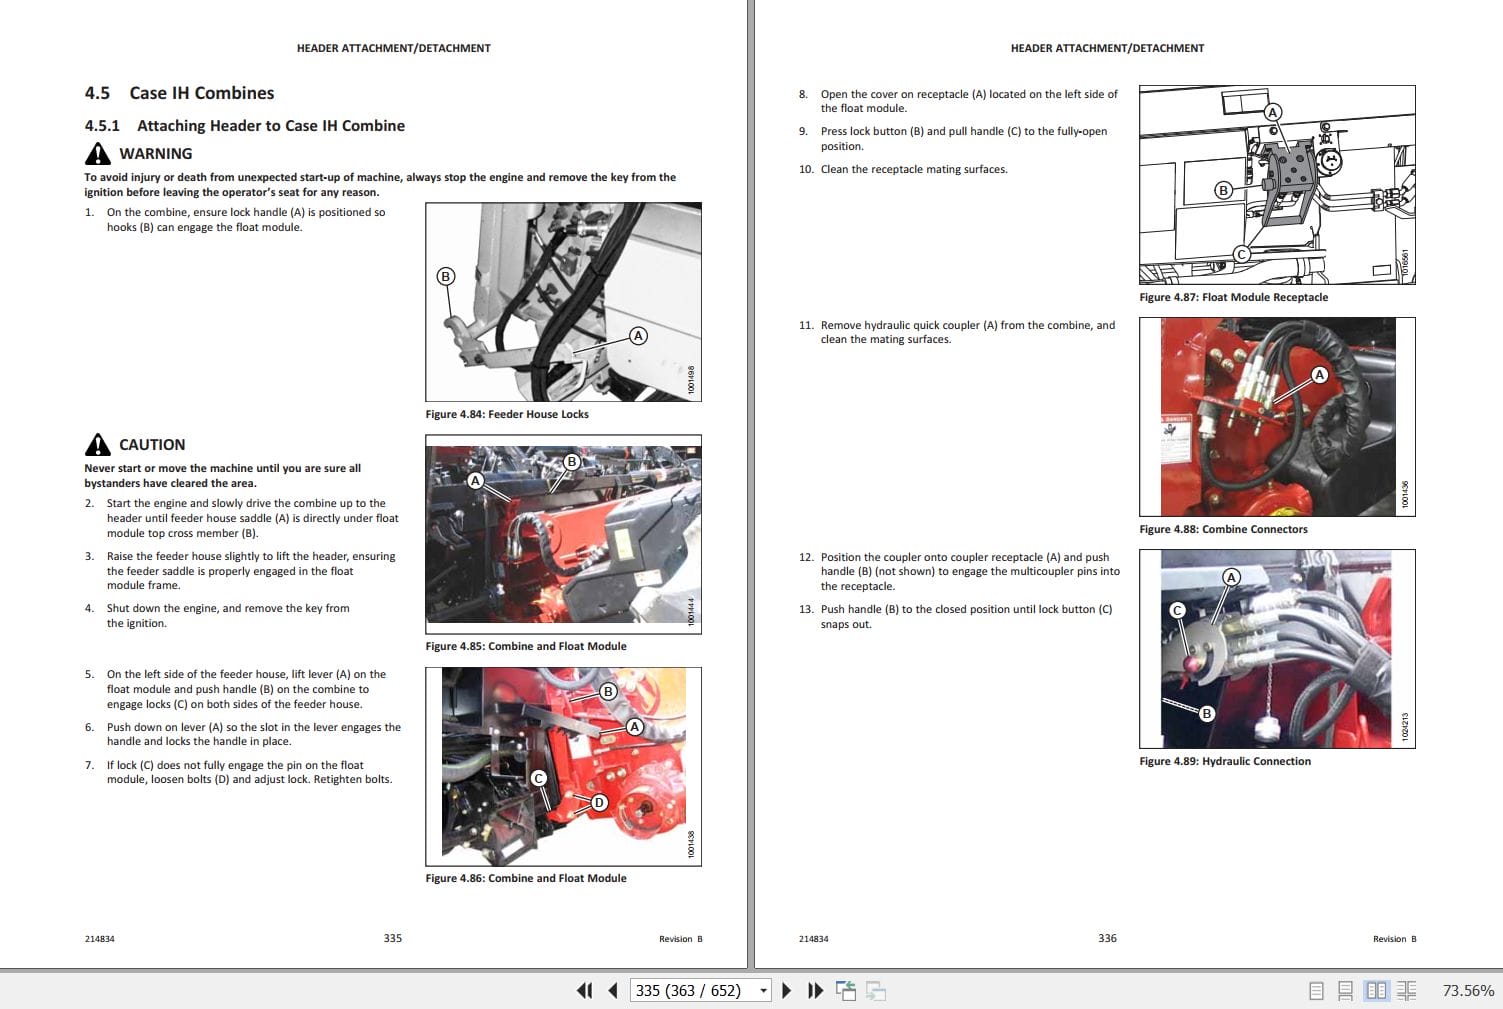
Task: Select Figure 4.84 Feeder House Locks image
Action: 563,300
